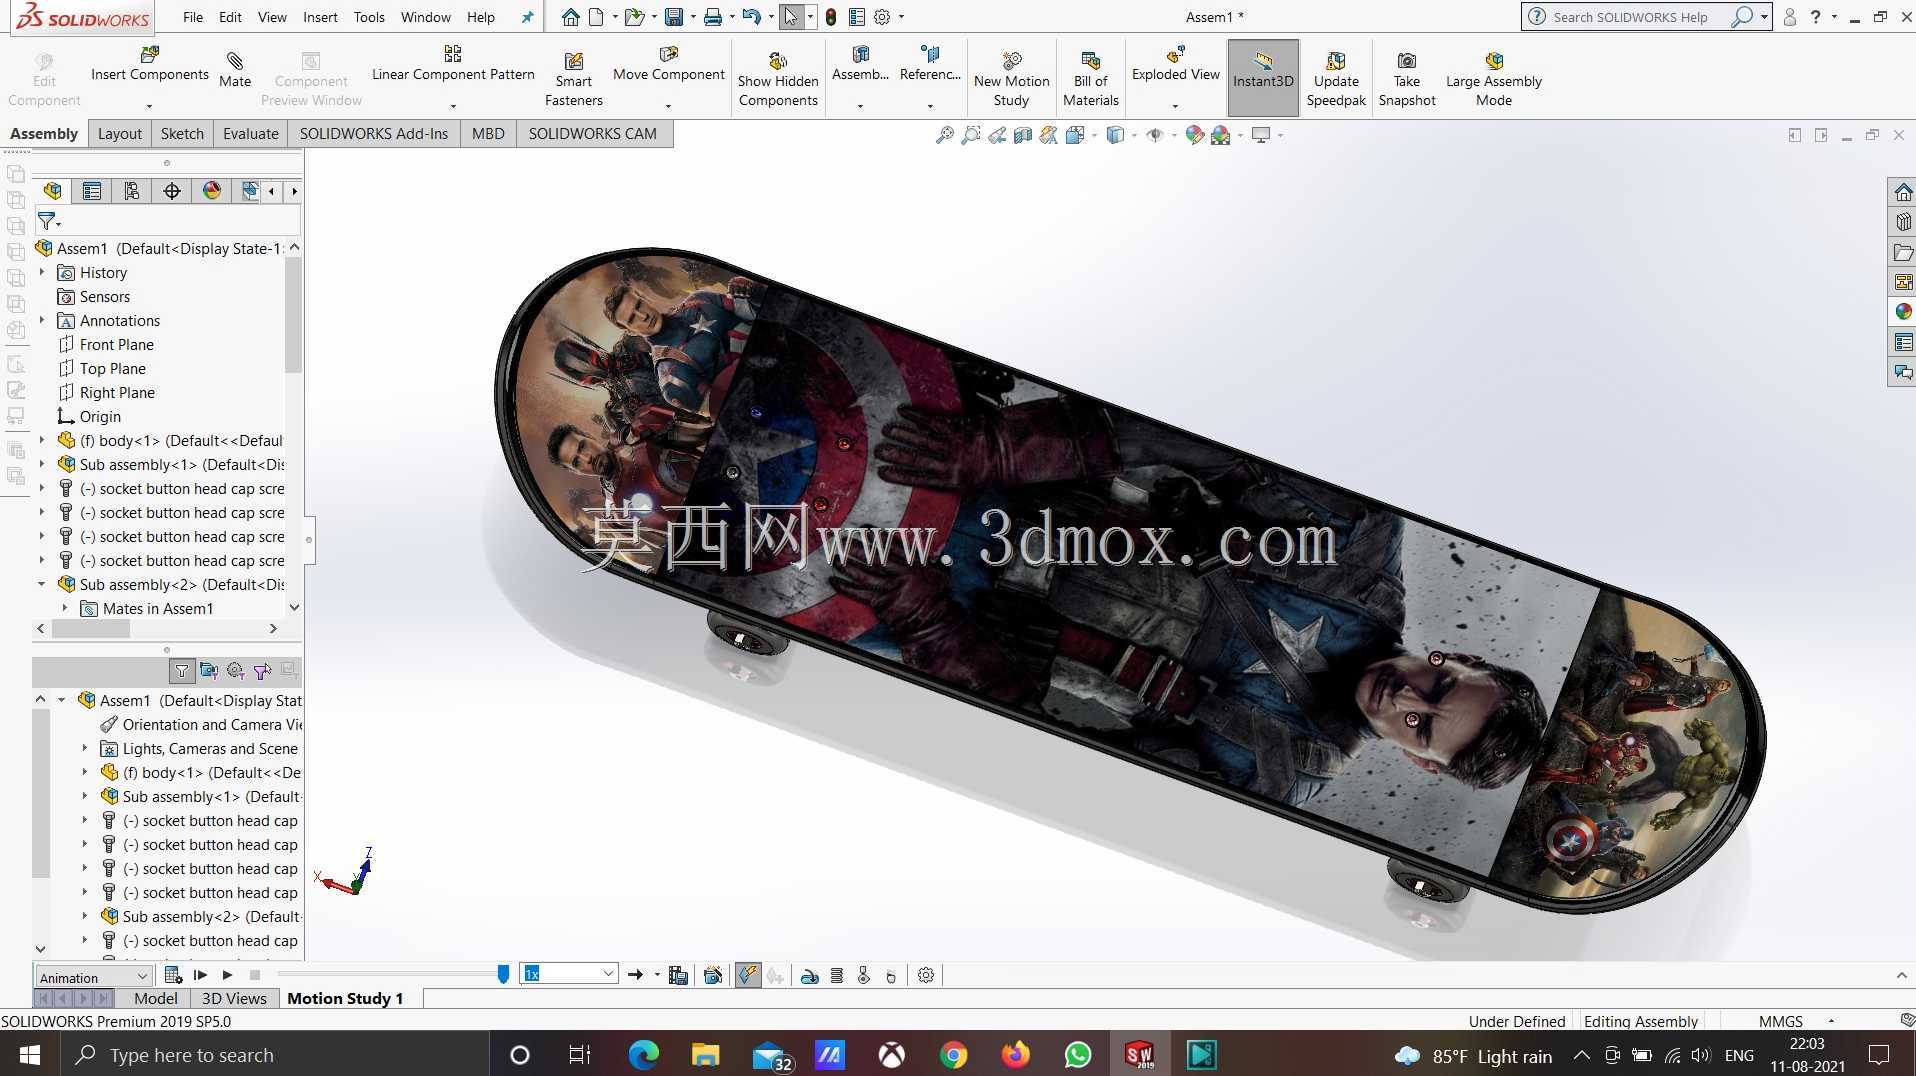Click the Zoom to Fit magnifier icon
1916x1076 pixels.
944,135
